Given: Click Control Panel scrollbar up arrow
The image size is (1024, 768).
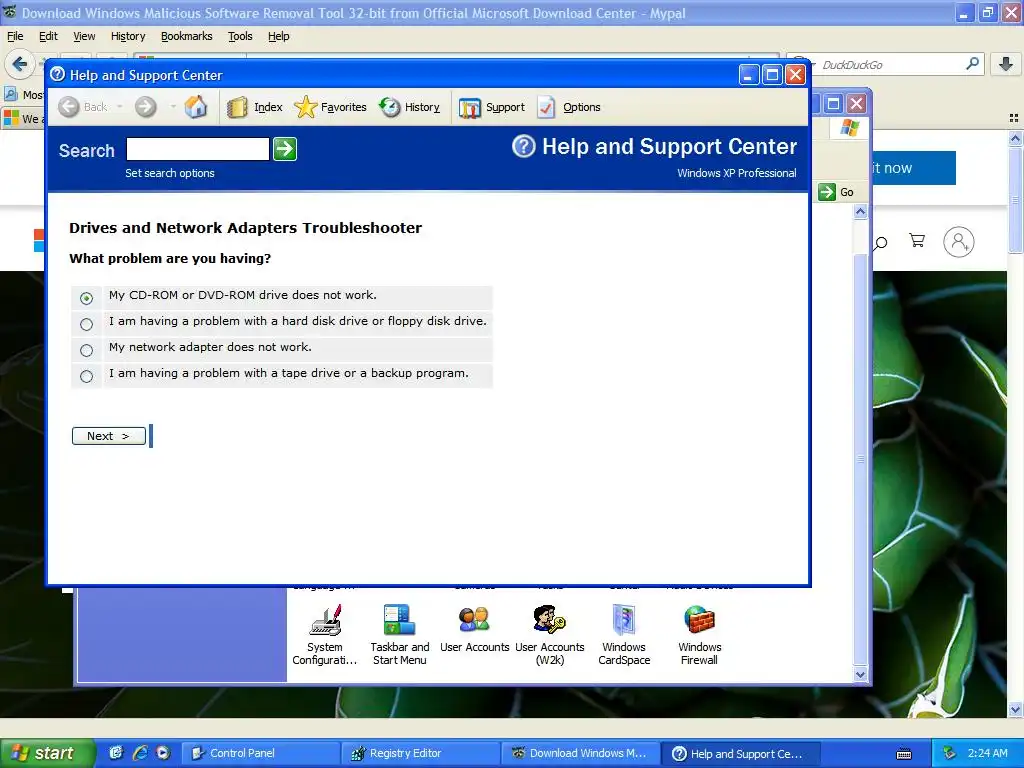Looking at the screenshot, I should tap(861, 212).
